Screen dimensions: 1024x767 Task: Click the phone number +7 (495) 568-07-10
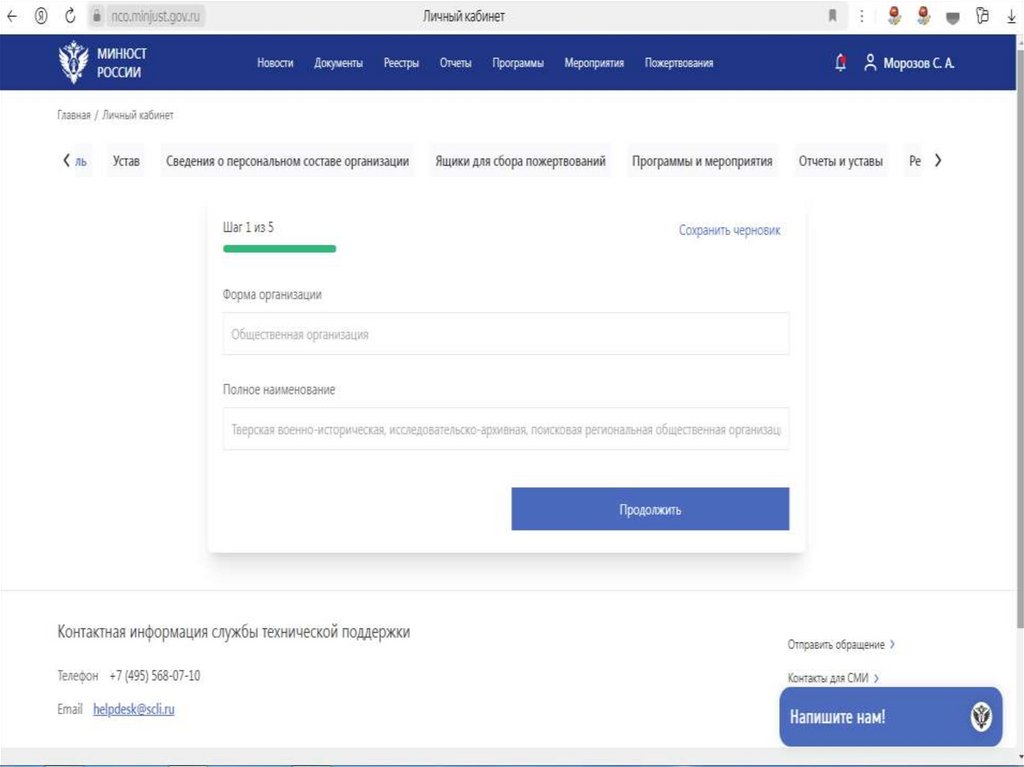(x=155, y=676)
